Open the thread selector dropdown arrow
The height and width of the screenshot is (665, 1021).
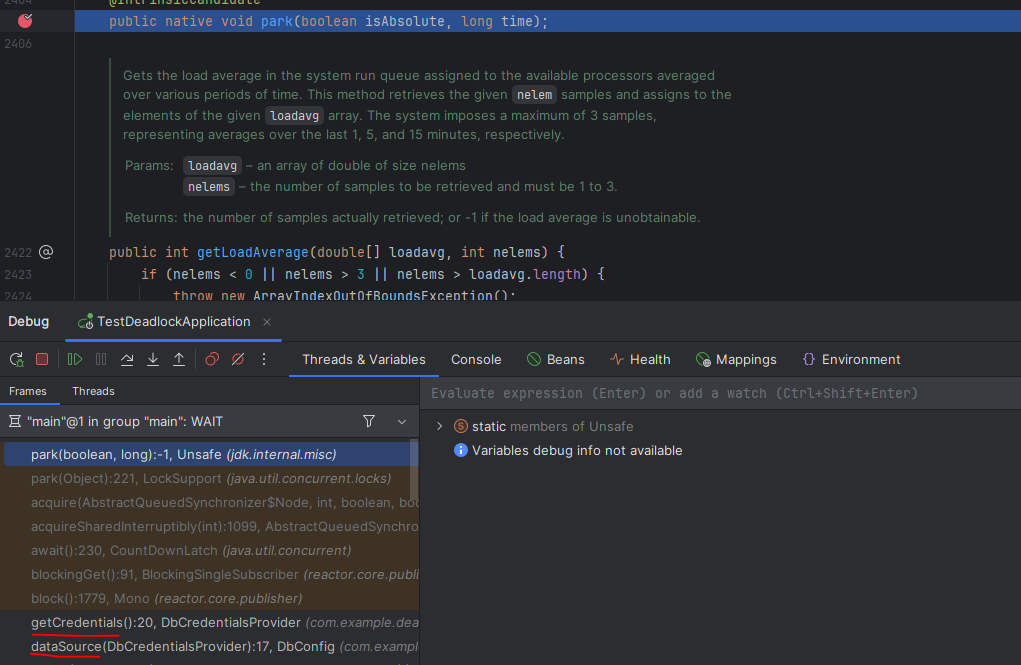(x=402, y=421)
